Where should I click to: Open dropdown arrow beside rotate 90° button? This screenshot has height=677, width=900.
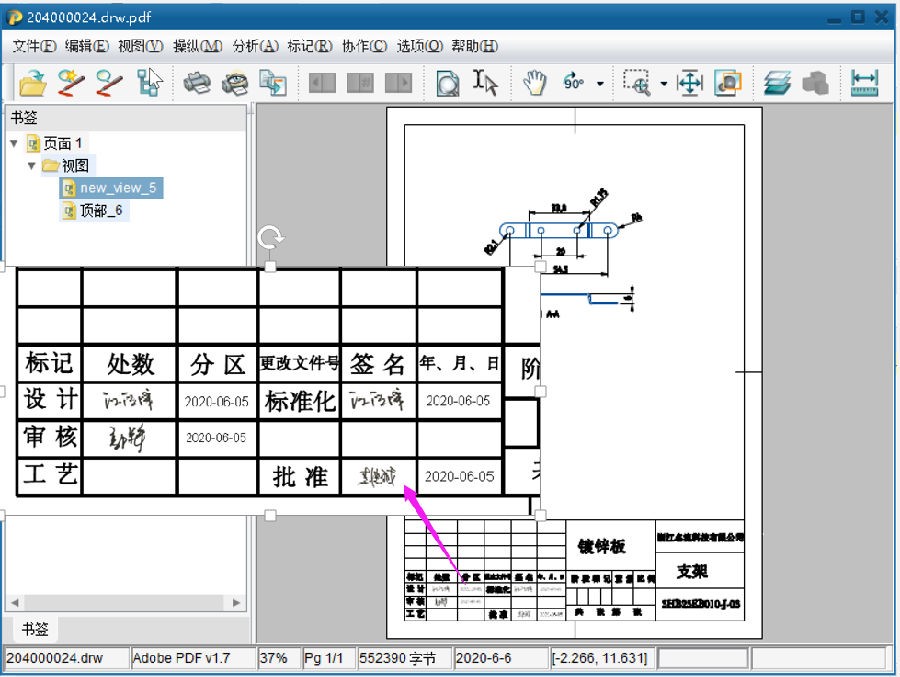coord(600,84)
